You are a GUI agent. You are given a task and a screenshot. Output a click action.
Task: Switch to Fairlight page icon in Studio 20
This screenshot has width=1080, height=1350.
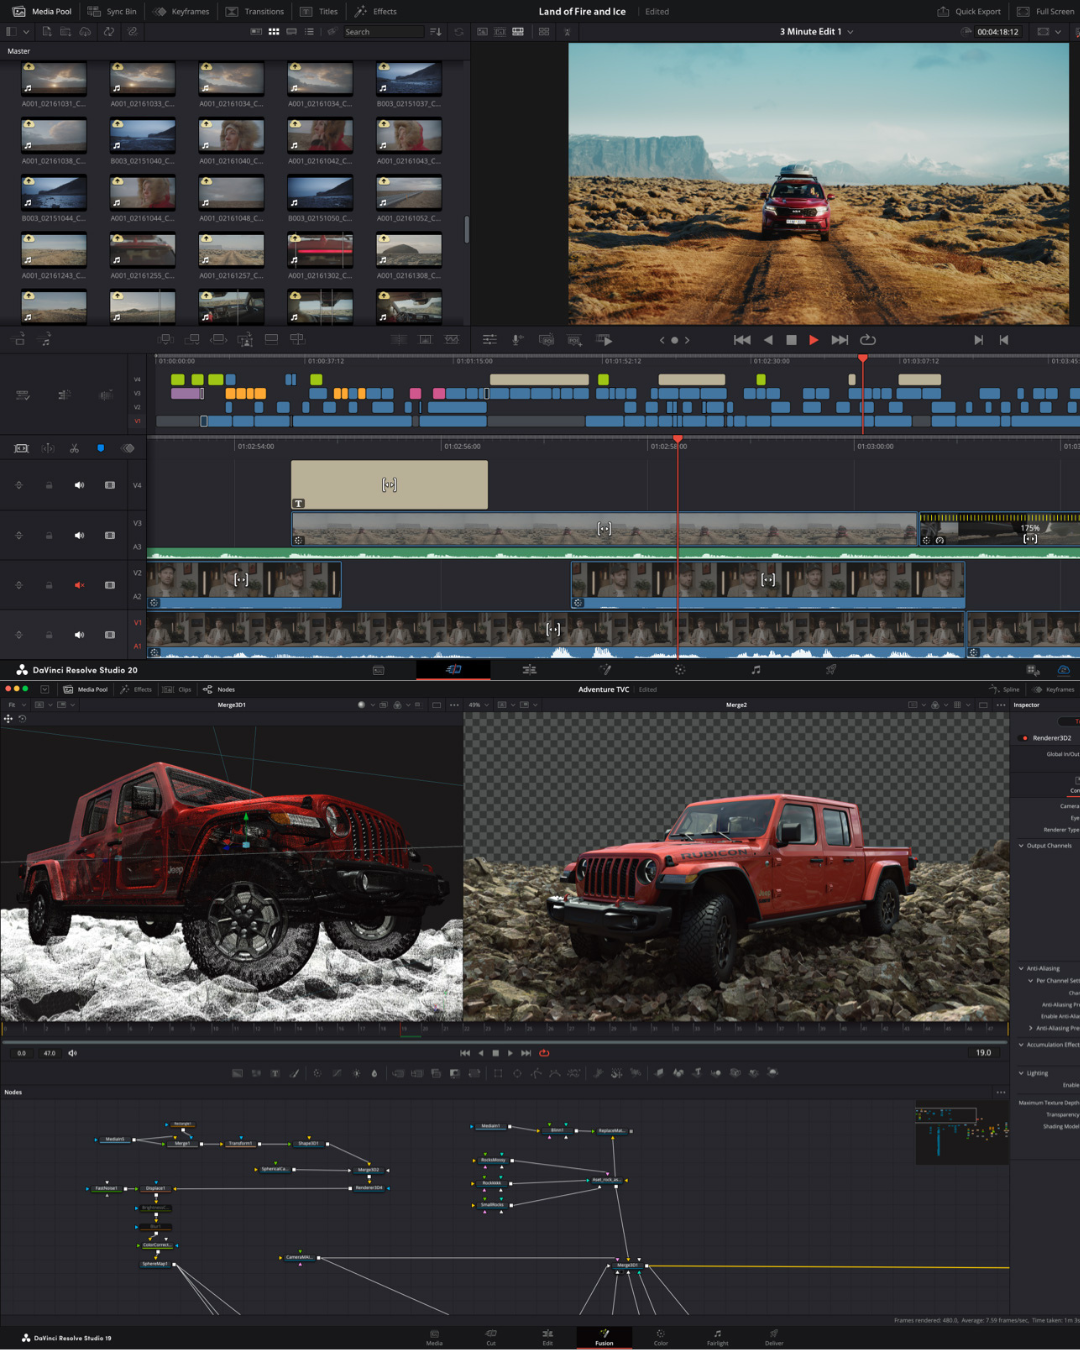pyautogui.click(x=756, y=670)
